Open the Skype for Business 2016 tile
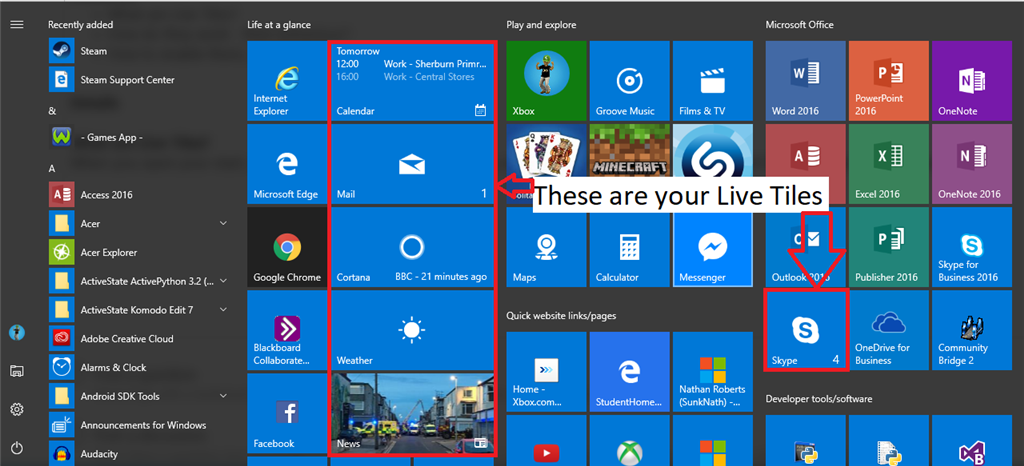This screenshot has width=1024, height=466. pyautogui.click(x=972, y=247)
